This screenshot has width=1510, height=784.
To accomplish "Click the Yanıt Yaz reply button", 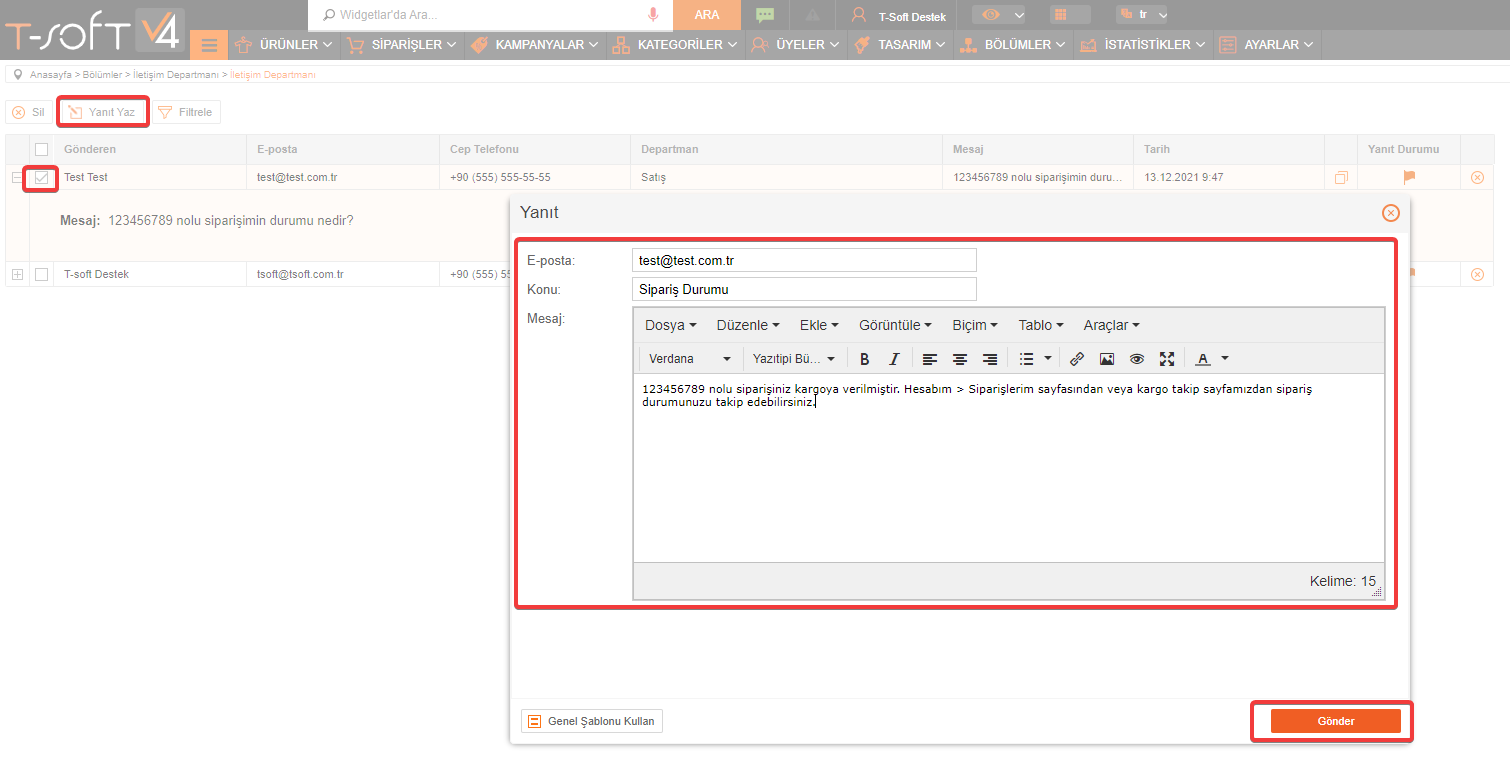I will (103, 112).
